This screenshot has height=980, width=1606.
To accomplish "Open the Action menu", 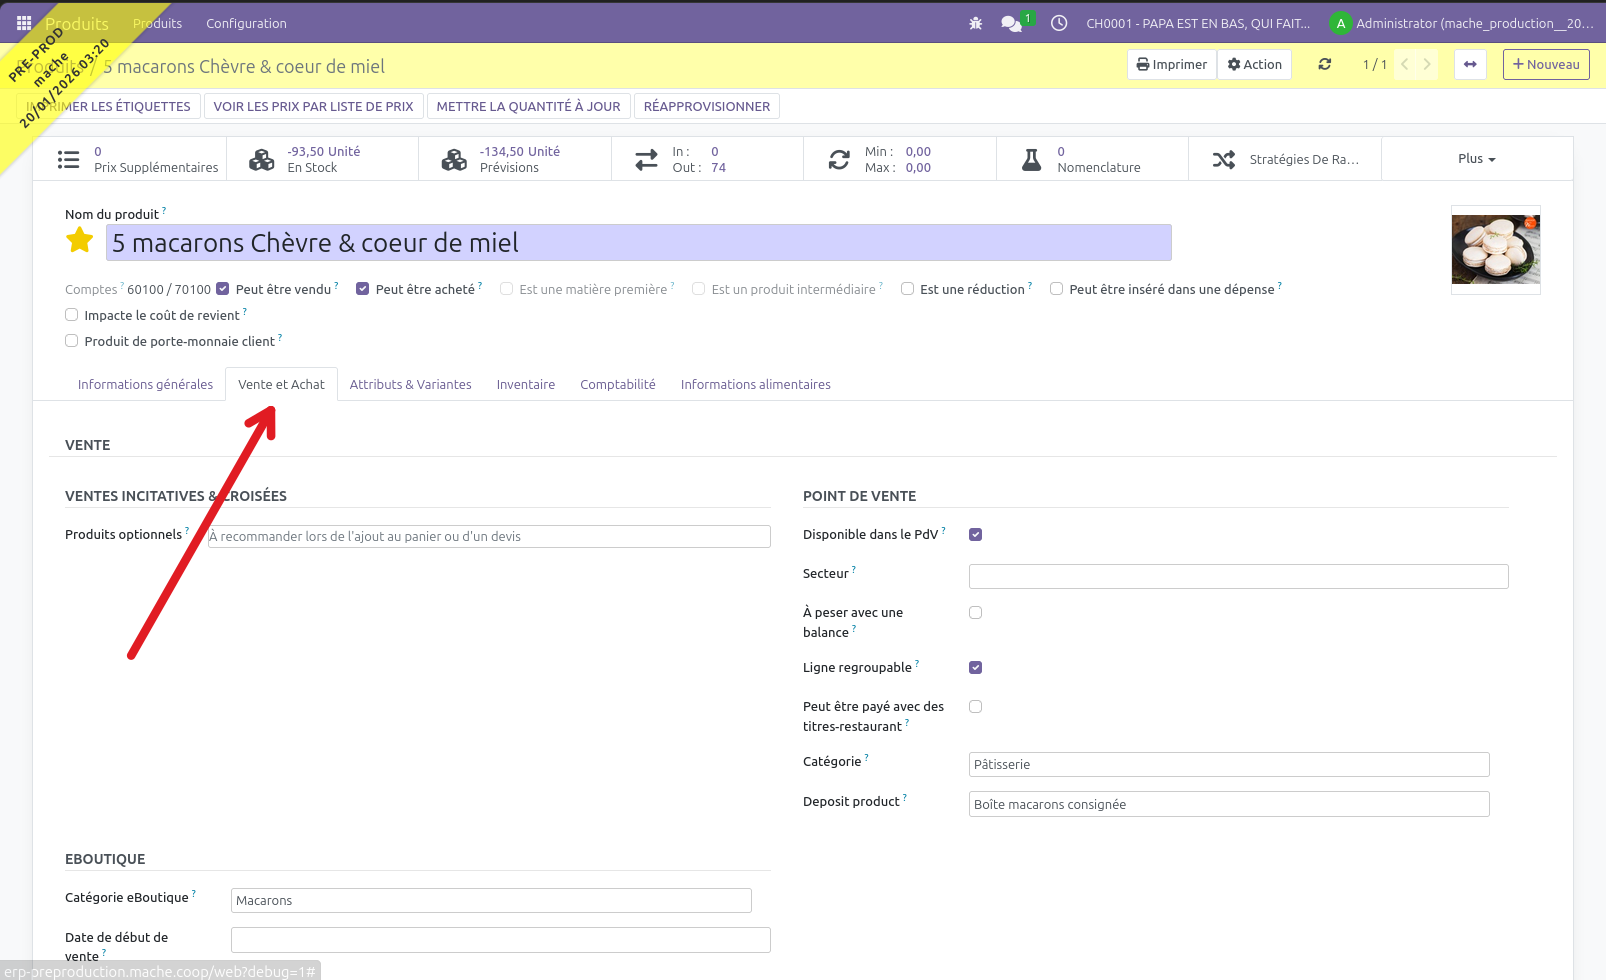I will (x=1254, y=64).
